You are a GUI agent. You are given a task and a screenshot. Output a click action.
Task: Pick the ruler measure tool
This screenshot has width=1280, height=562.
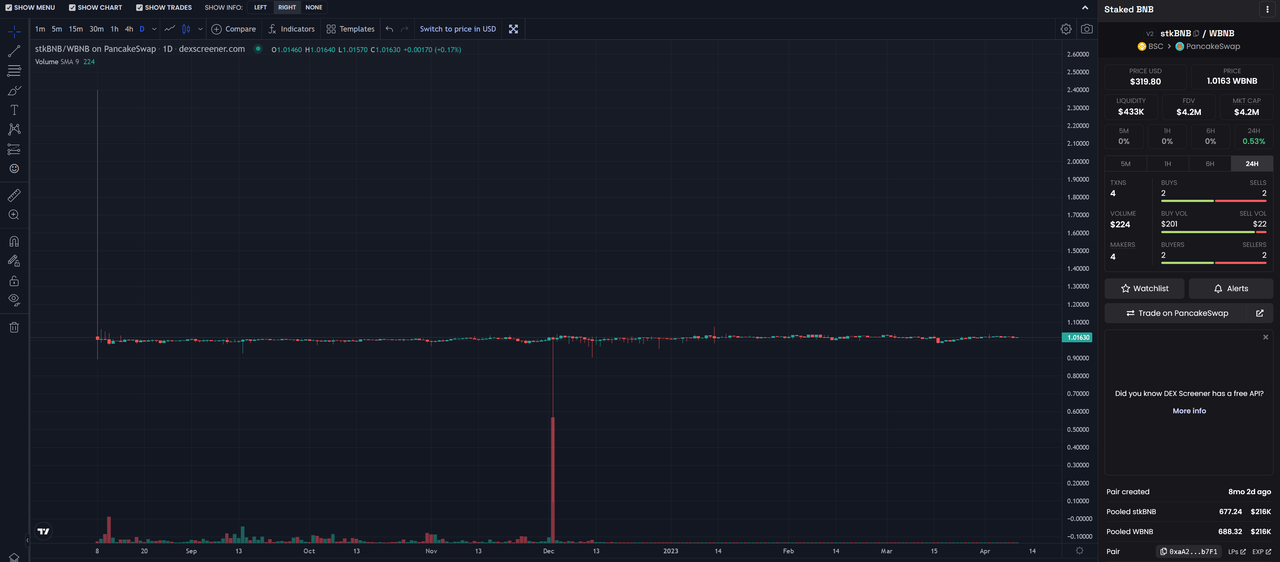[14, 195]
